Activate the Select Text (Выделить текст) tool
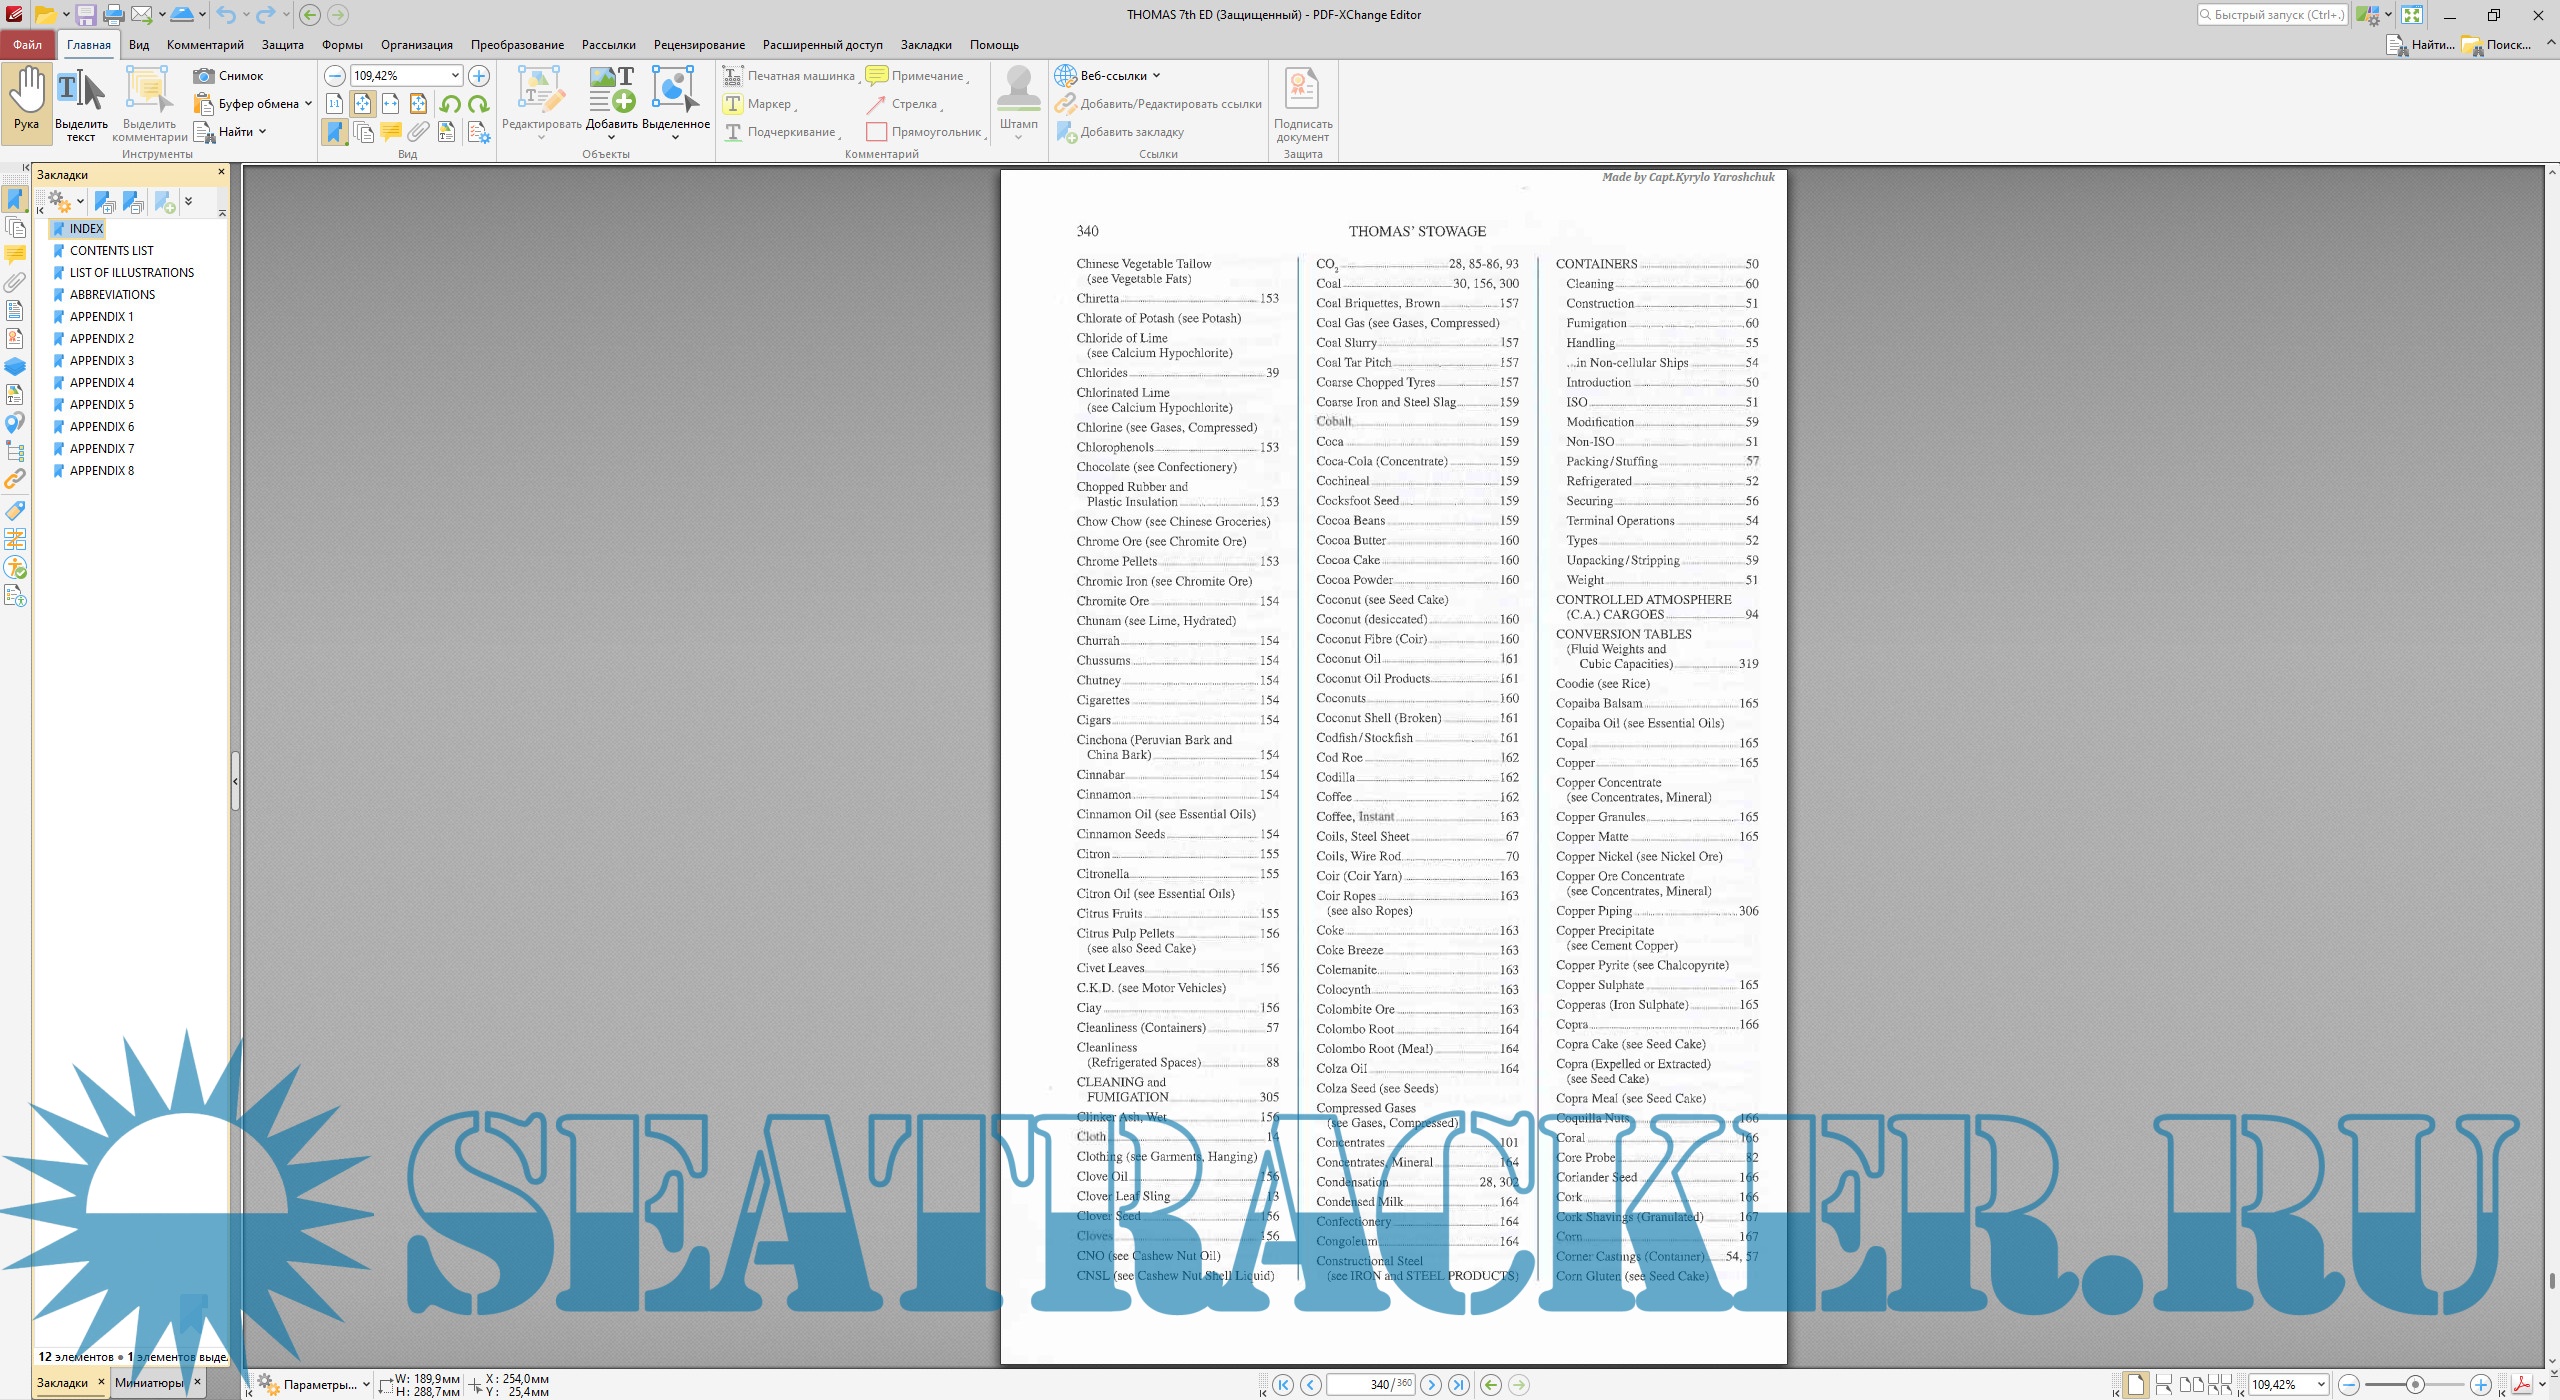This screenshot has width=2560, height=1400. [x=81, y=101]
